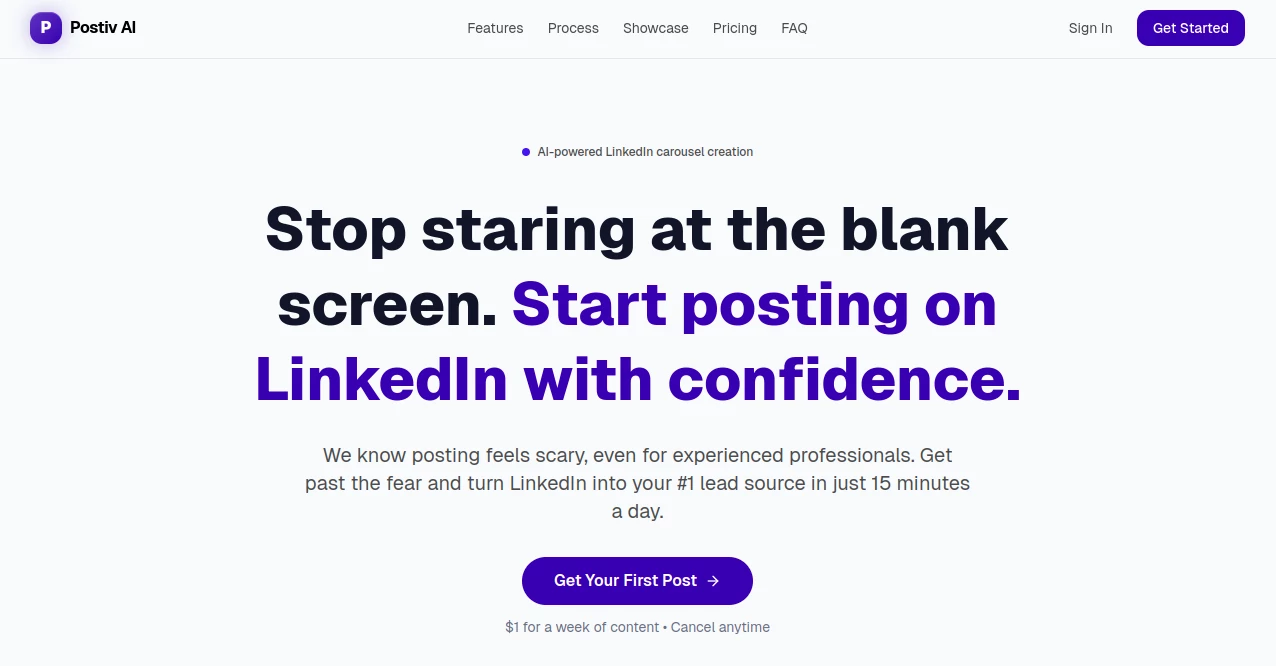The image size is (1276, 666).
Task: Open the Process section from the navbar
Action: point(572,28)
